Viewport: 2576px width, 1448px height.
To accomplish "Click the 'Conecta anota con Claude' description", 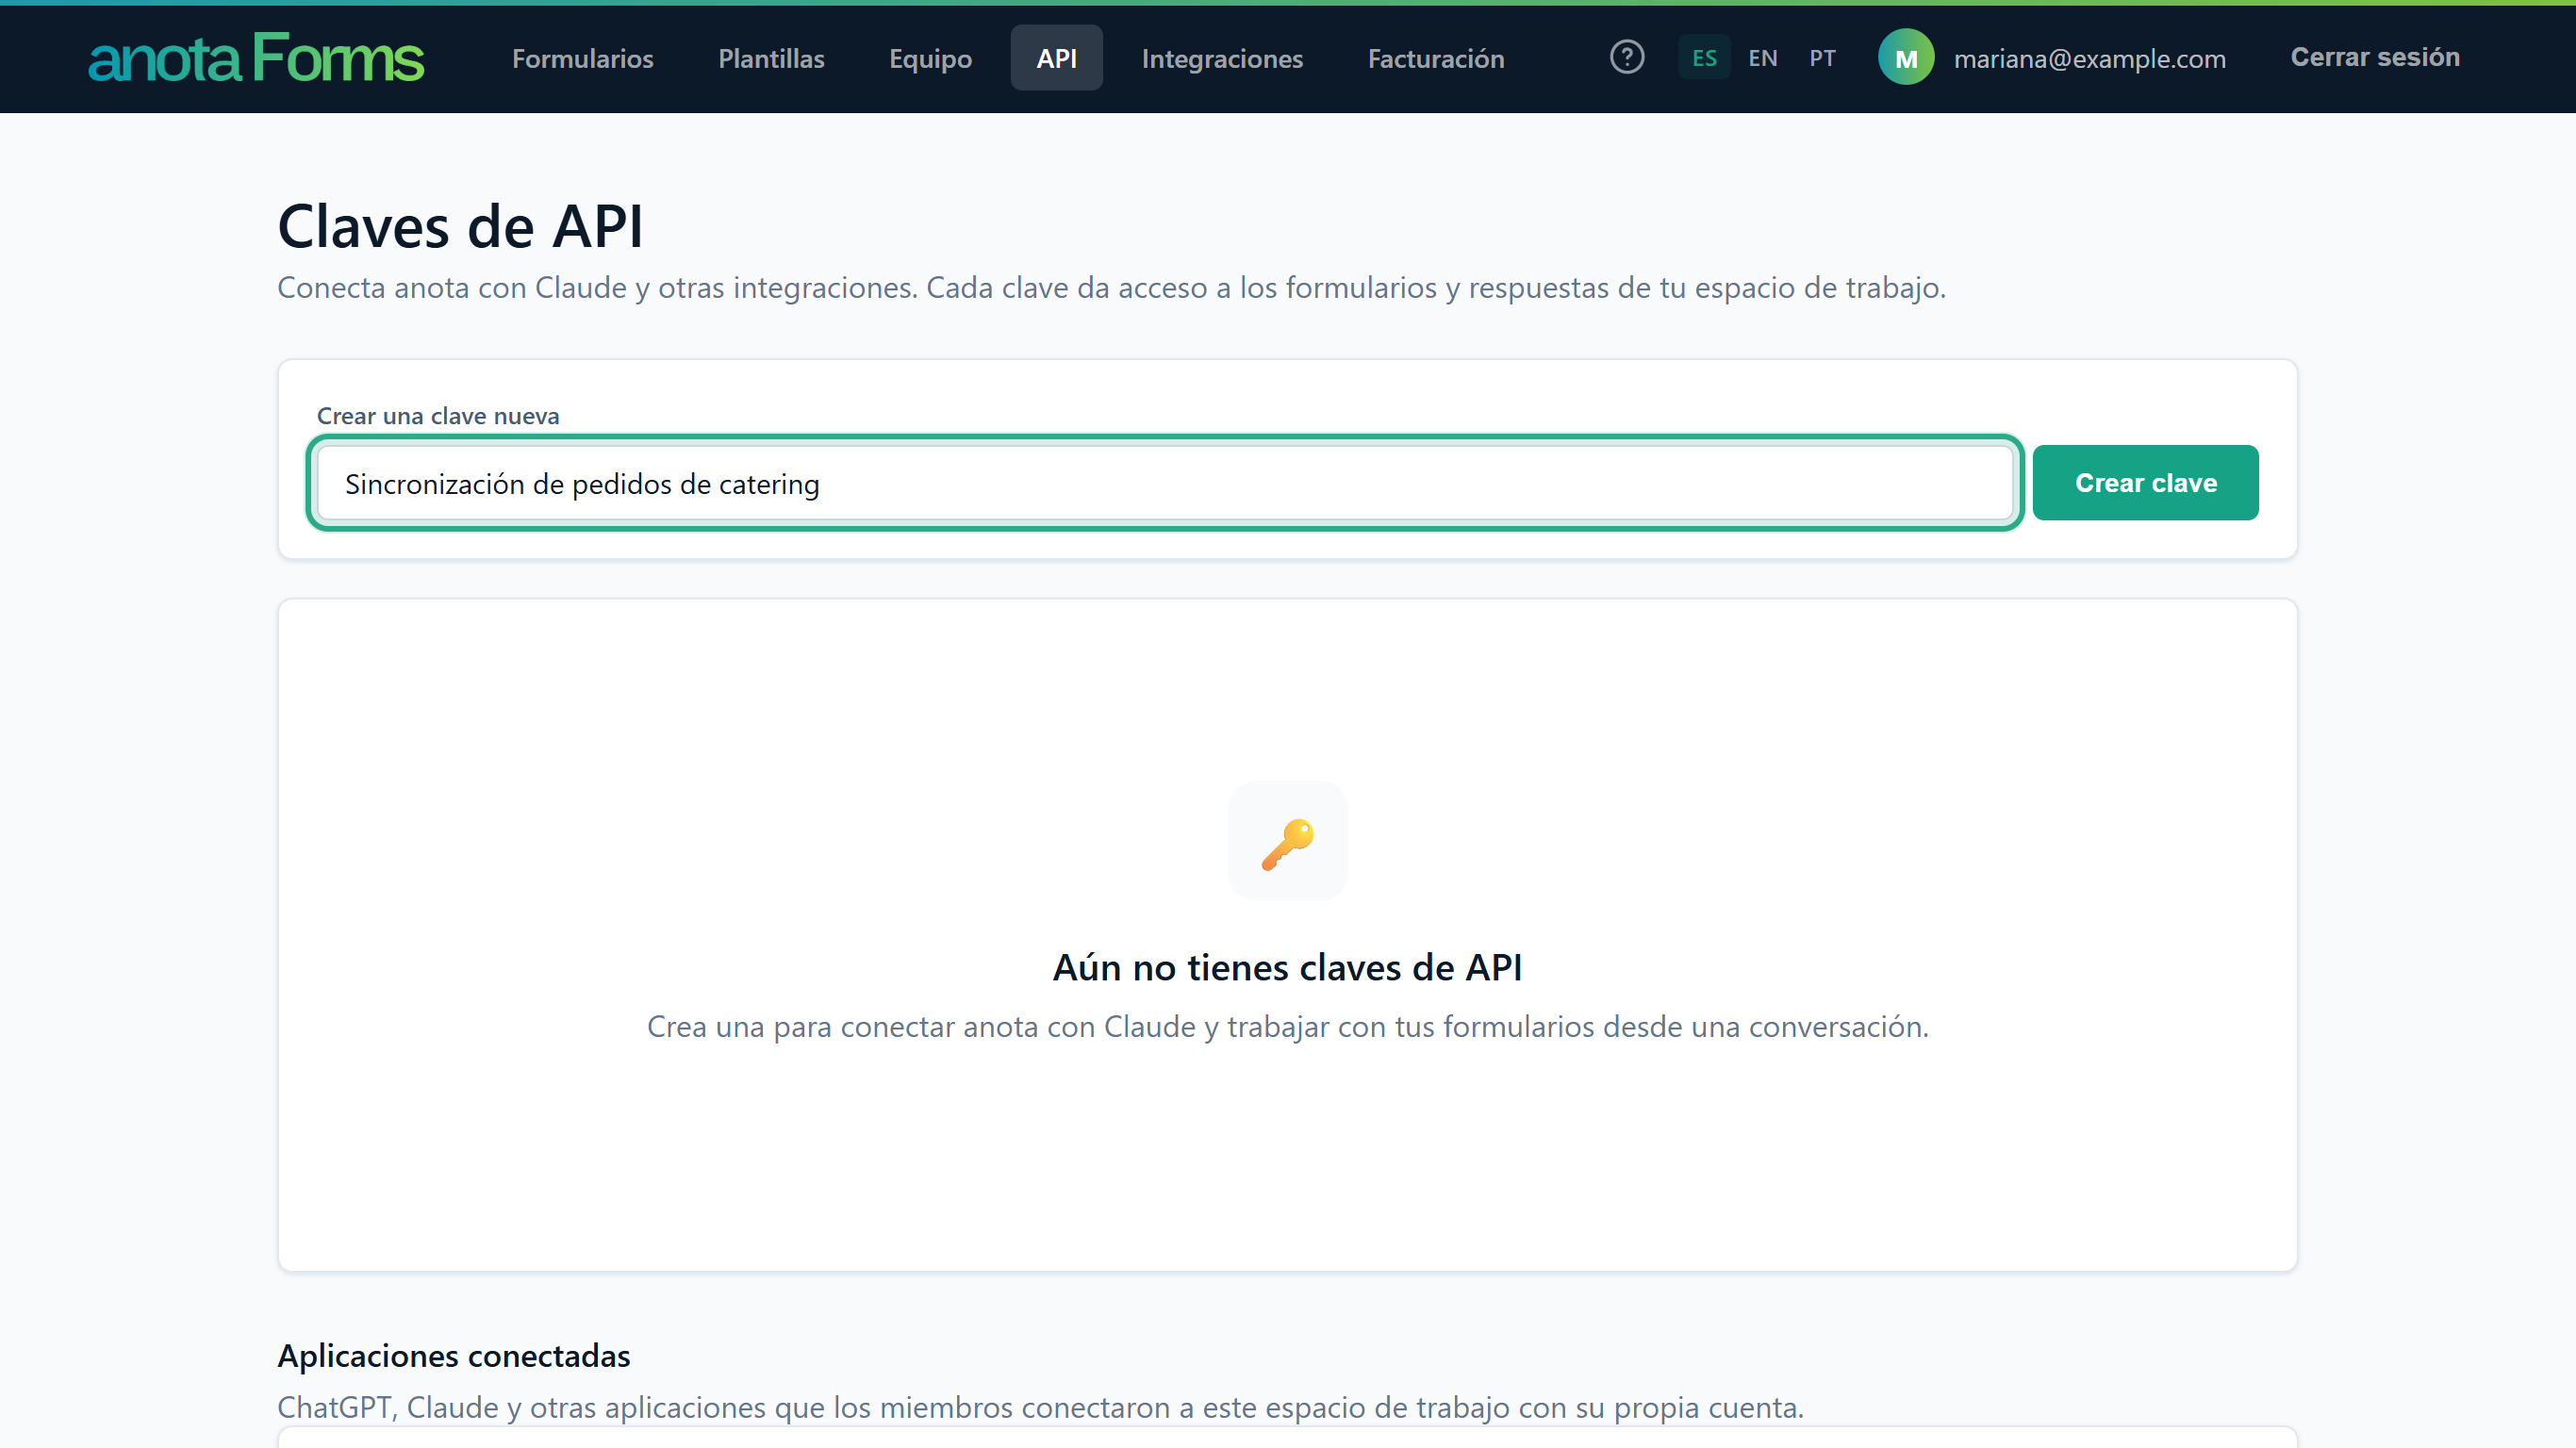I will coord(1111,288).
